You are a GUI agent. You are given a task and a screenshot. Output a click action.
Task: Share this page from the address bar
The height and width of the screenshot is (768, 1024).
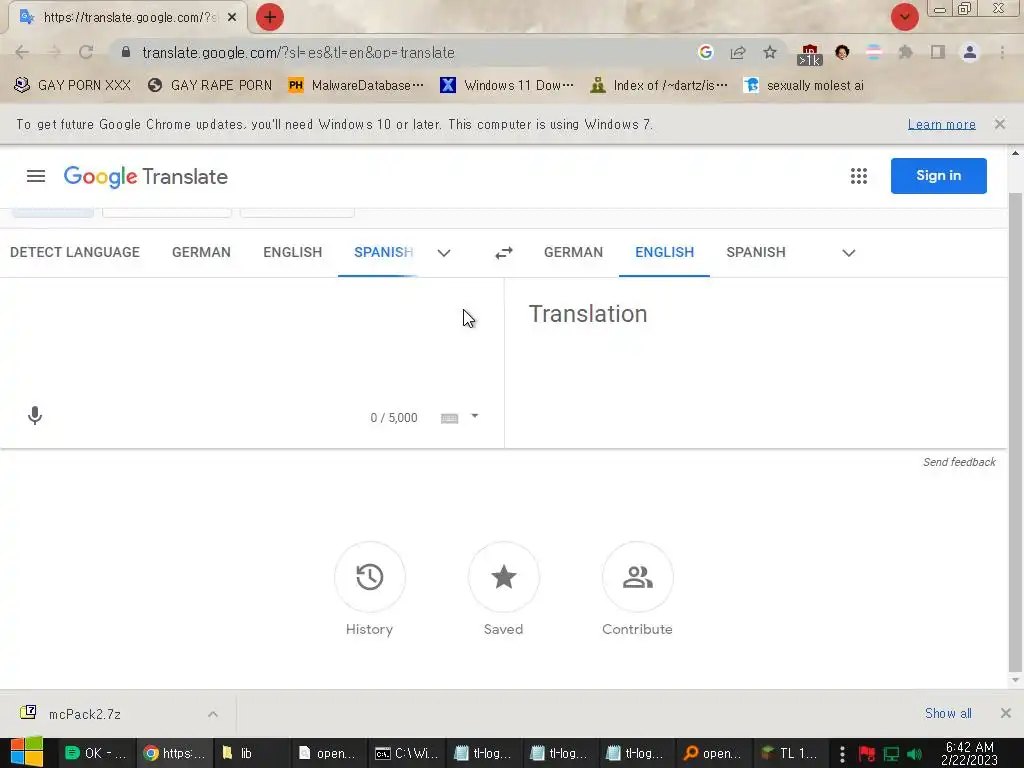click(x=738, y=52)
